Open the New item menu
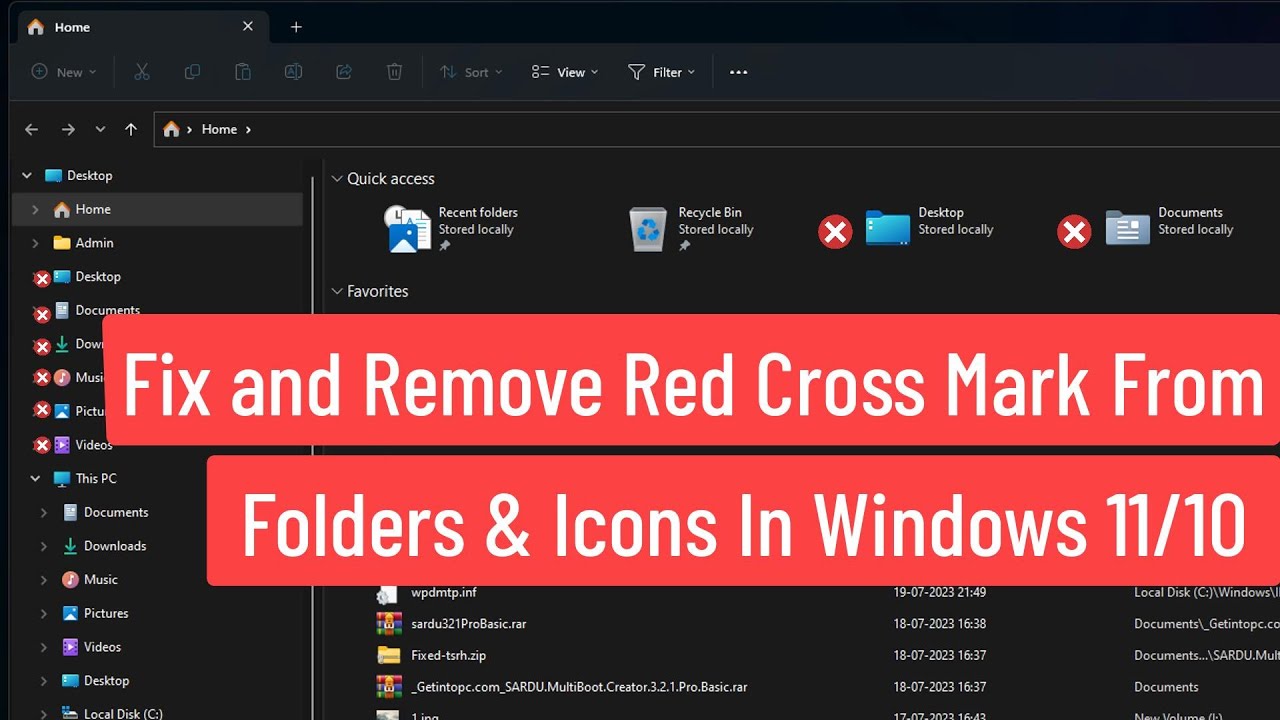Image resolution: width=1280 pixels, height=720 pixels. [x=64, y=72]
